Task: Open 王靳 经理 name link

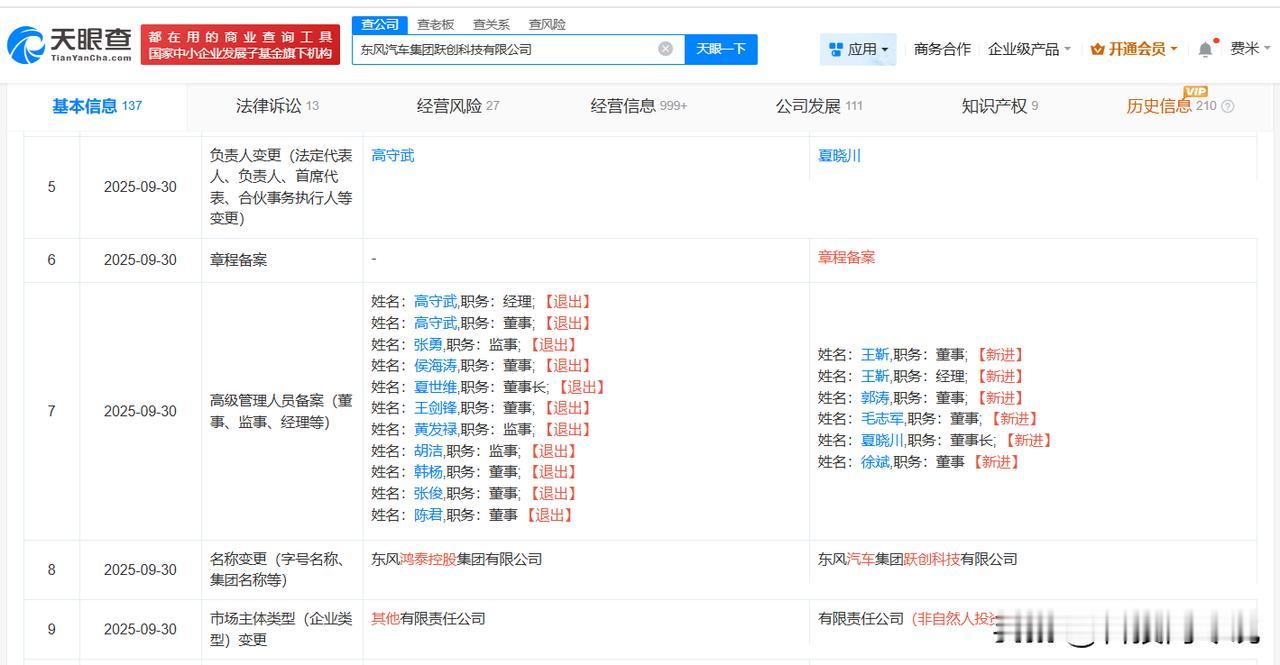Action: (x=875, y=376)
